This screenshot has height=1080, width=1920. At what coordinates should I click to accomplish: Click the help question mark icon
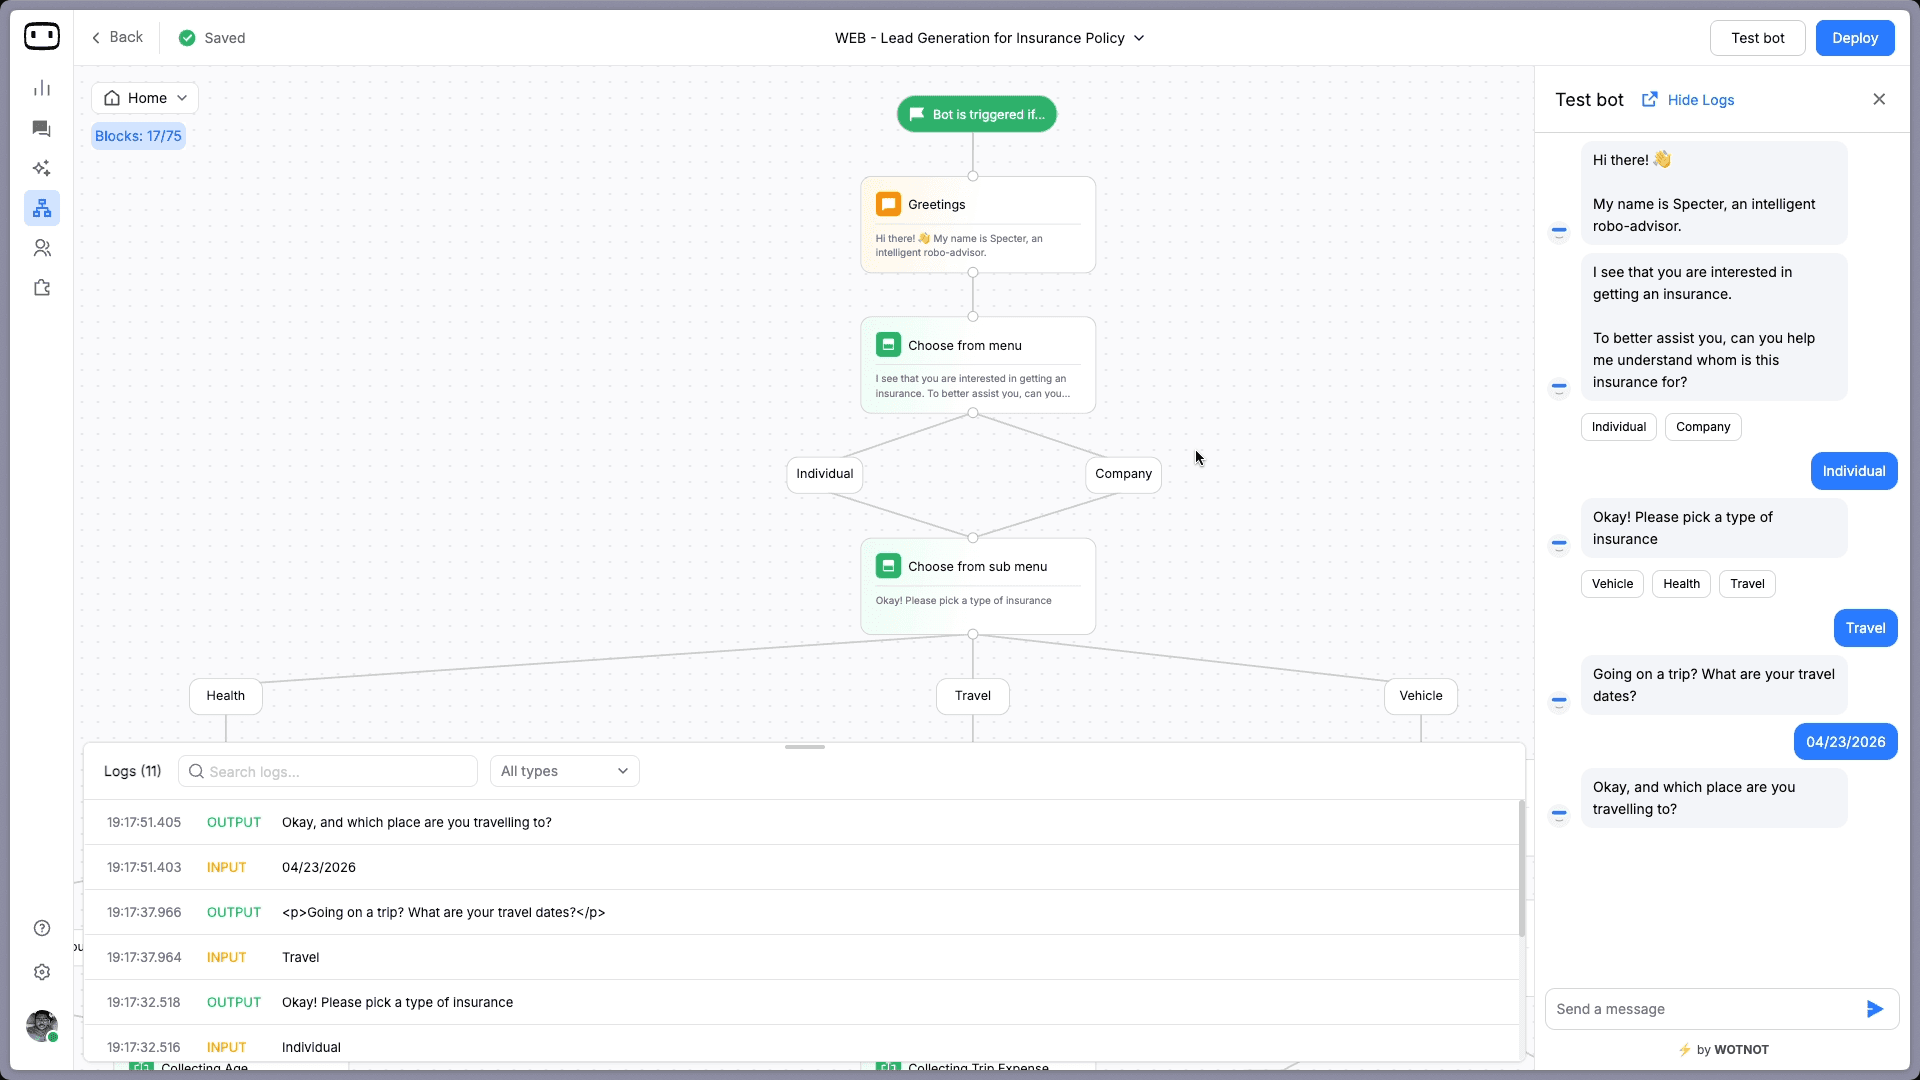42,928
